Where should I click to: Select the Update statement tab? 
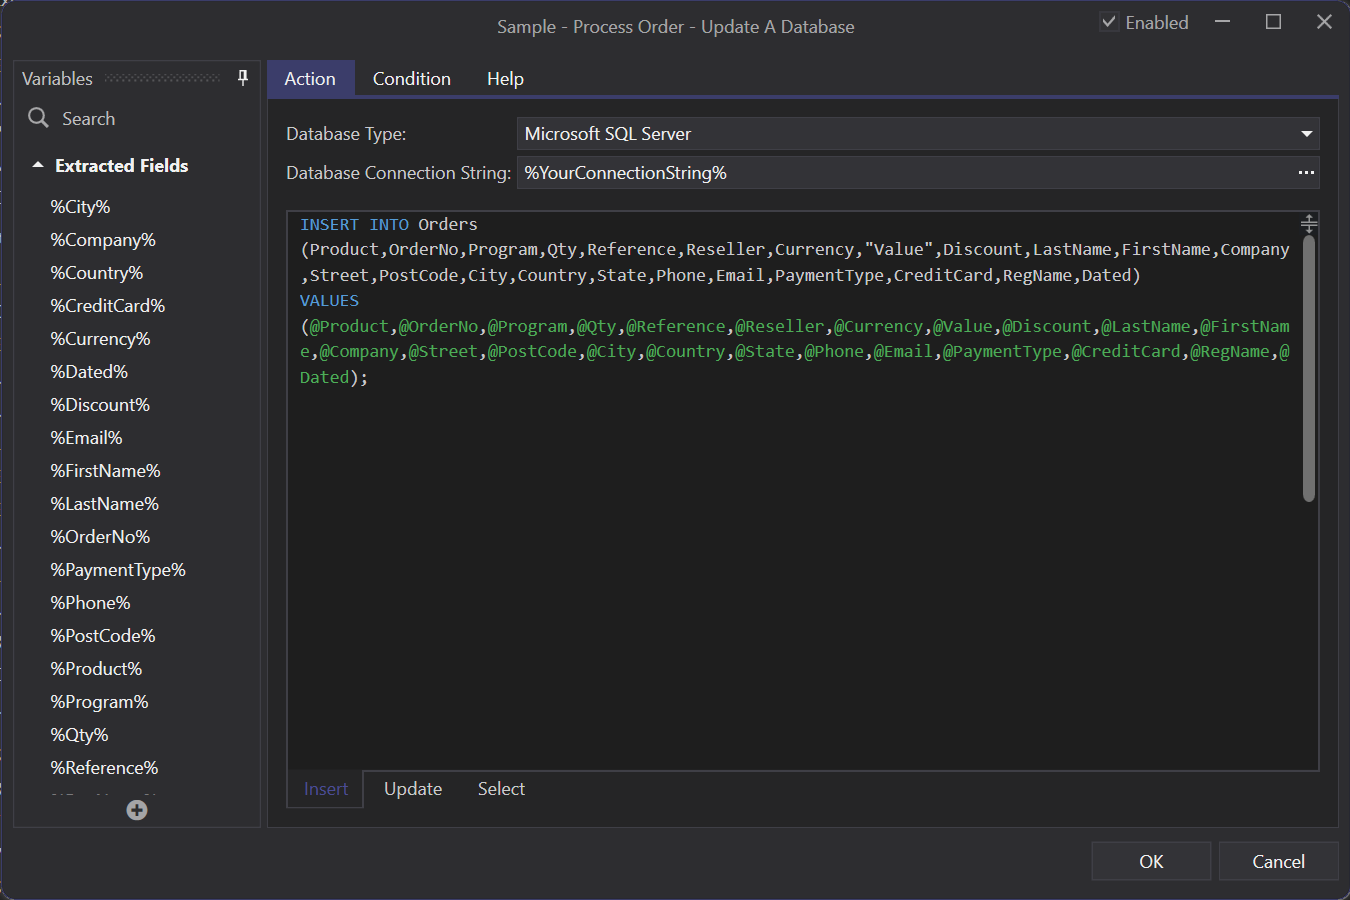(413, 789)
